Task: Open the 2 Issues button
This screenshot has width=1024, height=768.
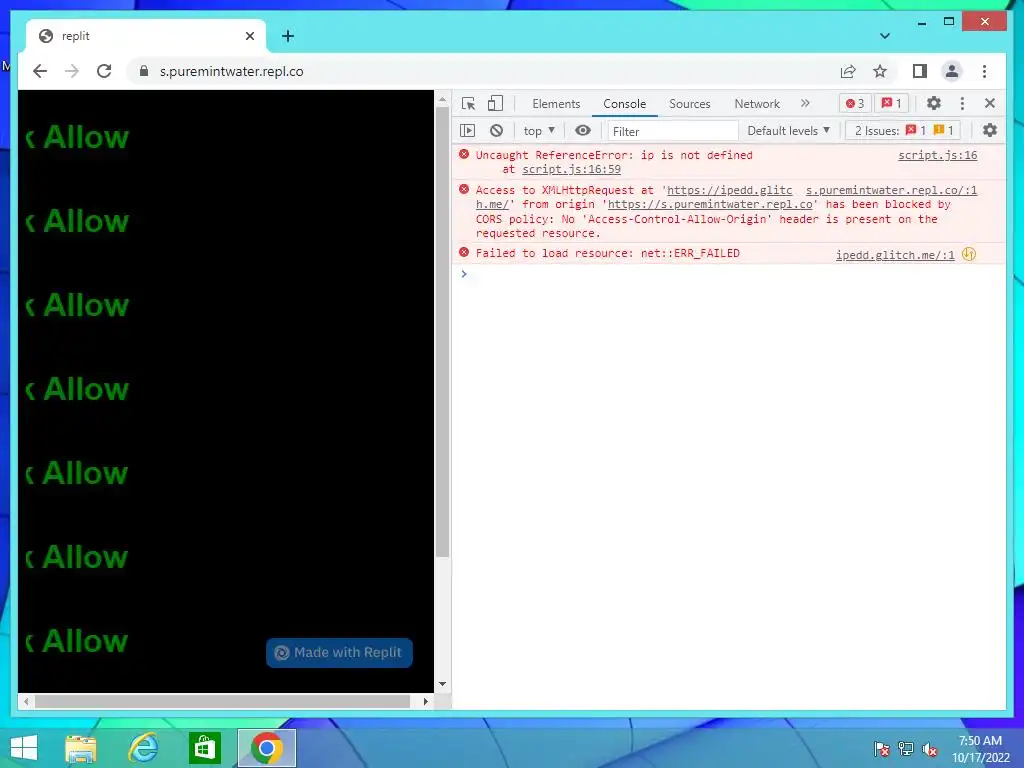Action: [904, 131]
